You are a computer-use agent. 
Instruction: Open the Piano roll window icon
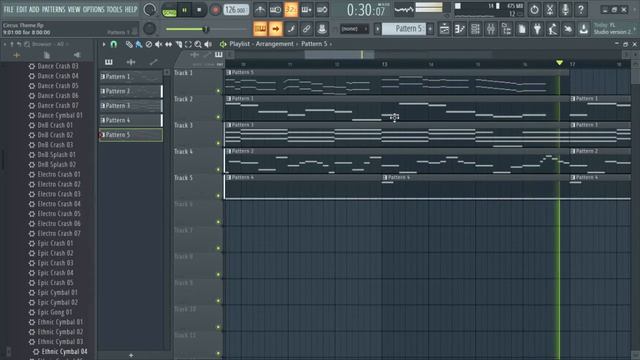coord(460,29)
